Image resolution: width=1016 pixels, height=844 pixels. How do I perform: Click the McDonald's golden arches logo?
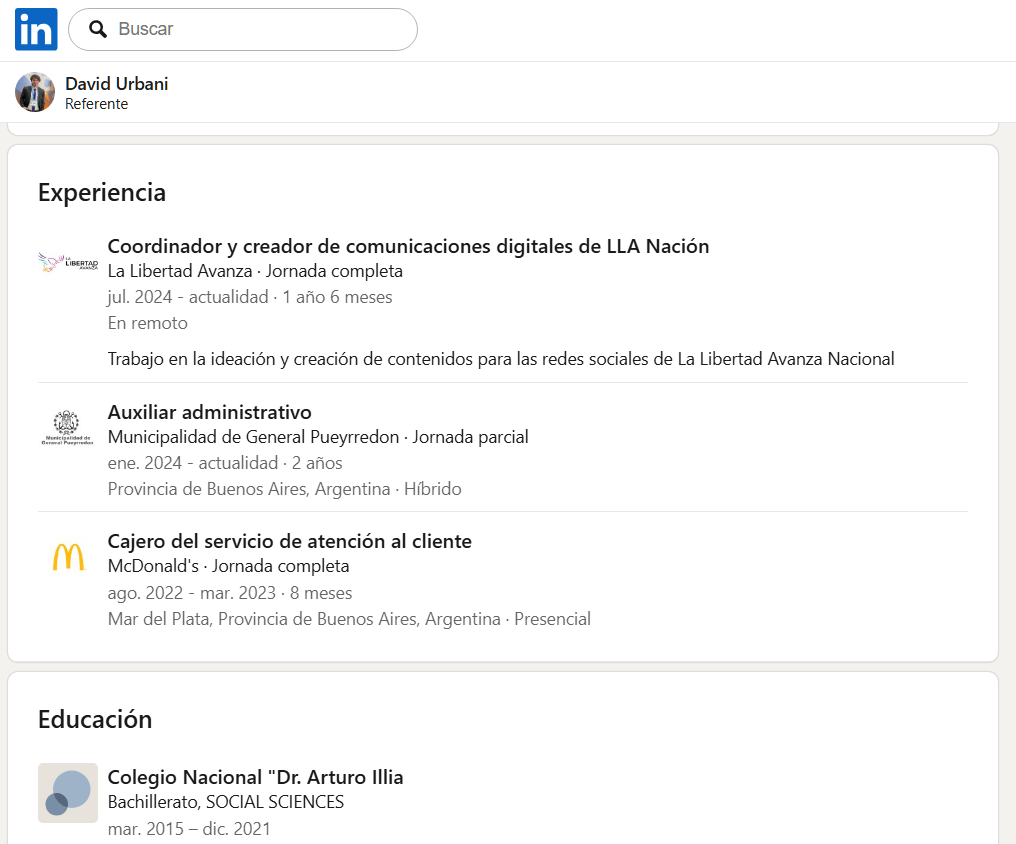[68, 557]
